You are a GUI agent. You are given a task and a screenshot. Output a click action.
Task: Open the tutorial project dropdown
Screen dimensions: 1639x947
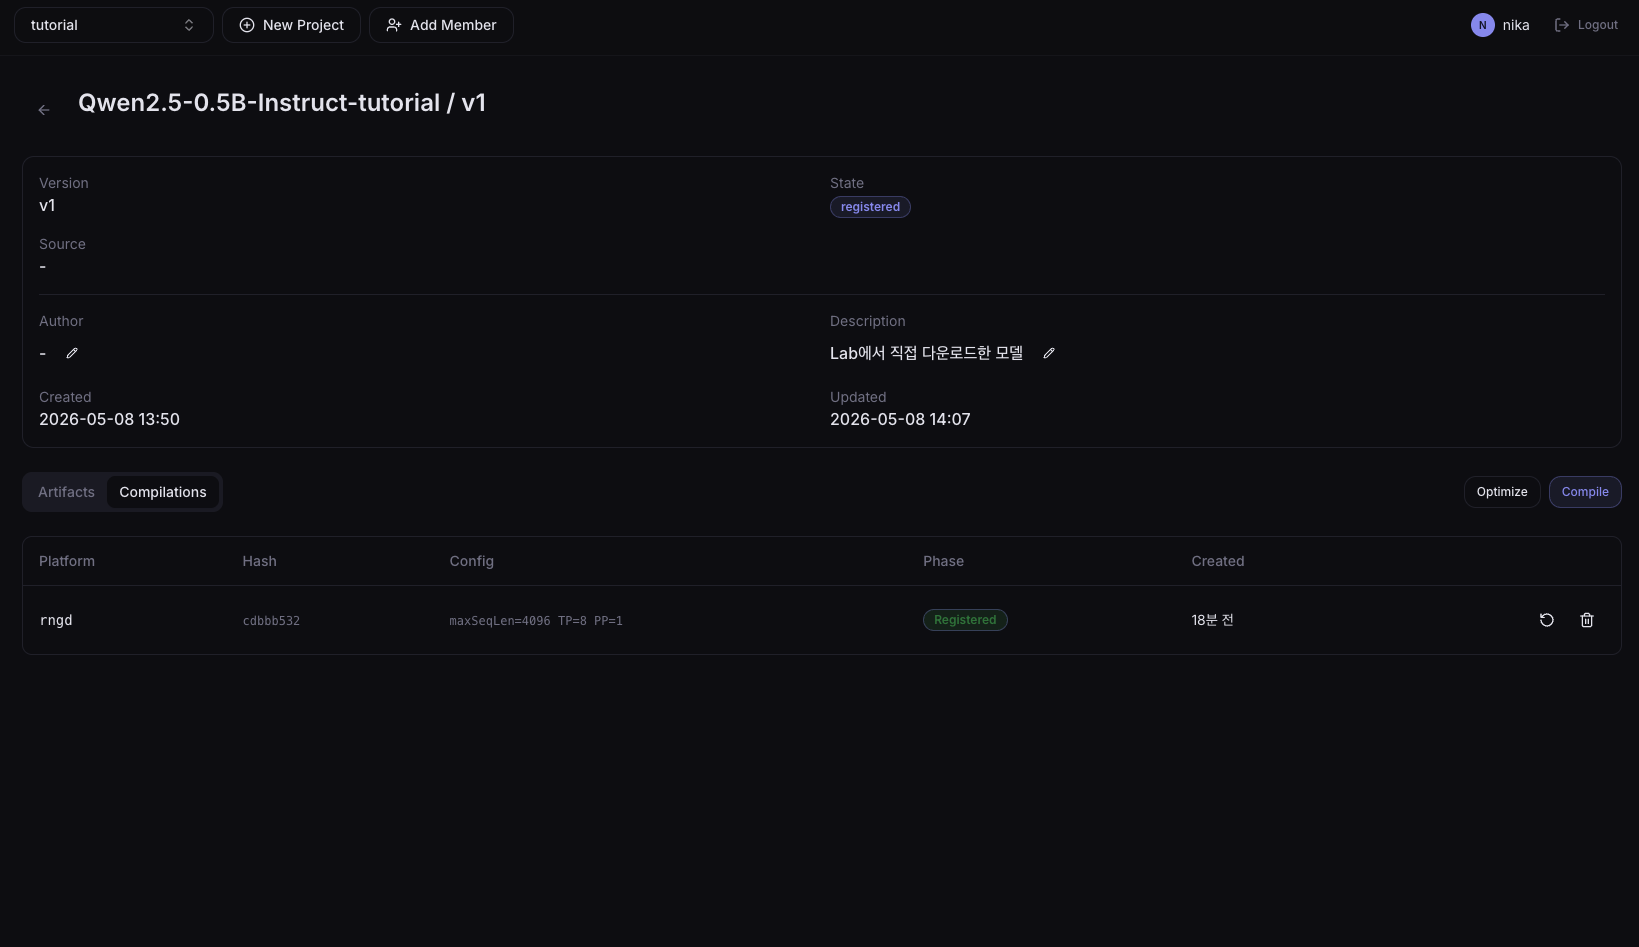point(114,25)
